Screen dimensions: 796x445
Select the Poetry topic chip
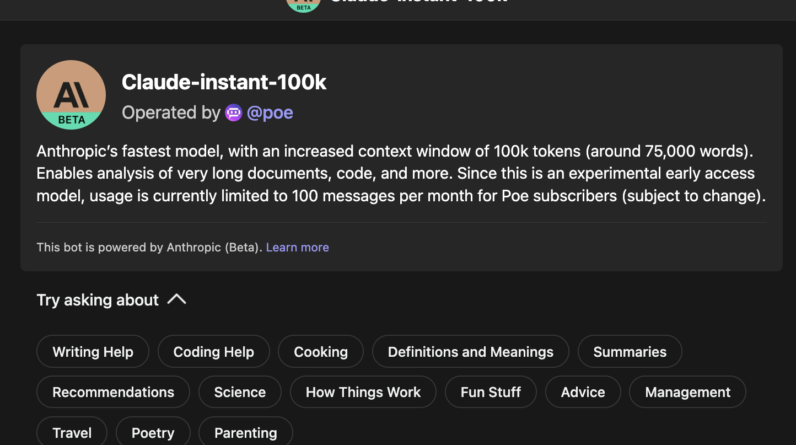click(x=153, y=432)
